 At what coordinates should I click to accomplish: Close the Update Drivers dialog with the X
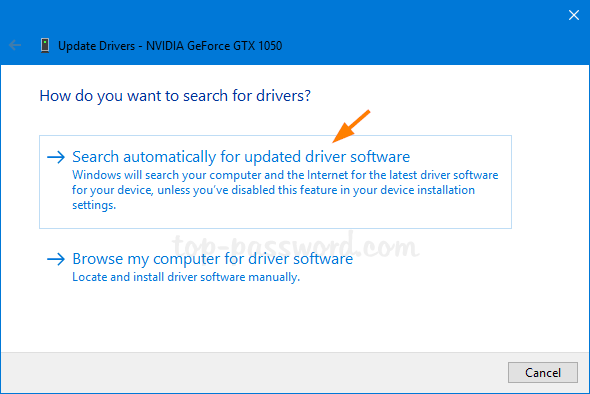click(x=573, y=15)
